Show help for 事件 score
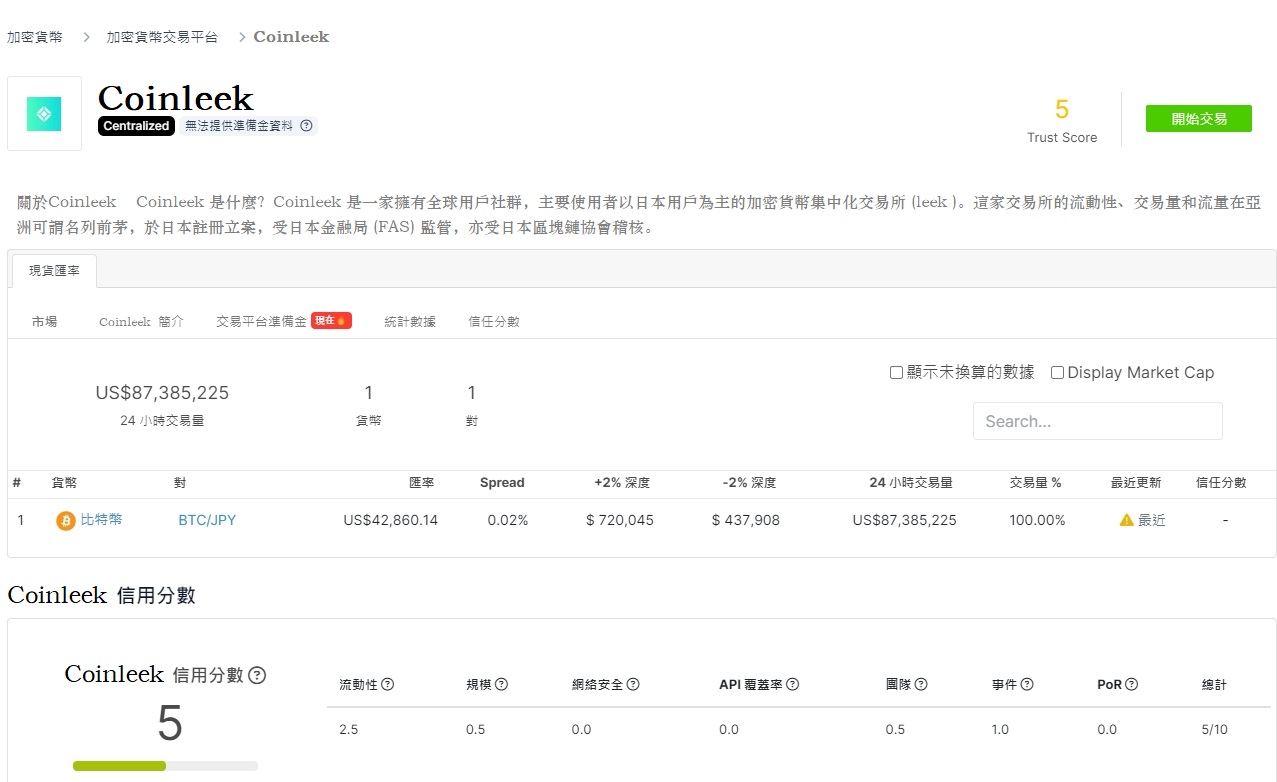1277x782 pixels. [x=1027, y=685]
